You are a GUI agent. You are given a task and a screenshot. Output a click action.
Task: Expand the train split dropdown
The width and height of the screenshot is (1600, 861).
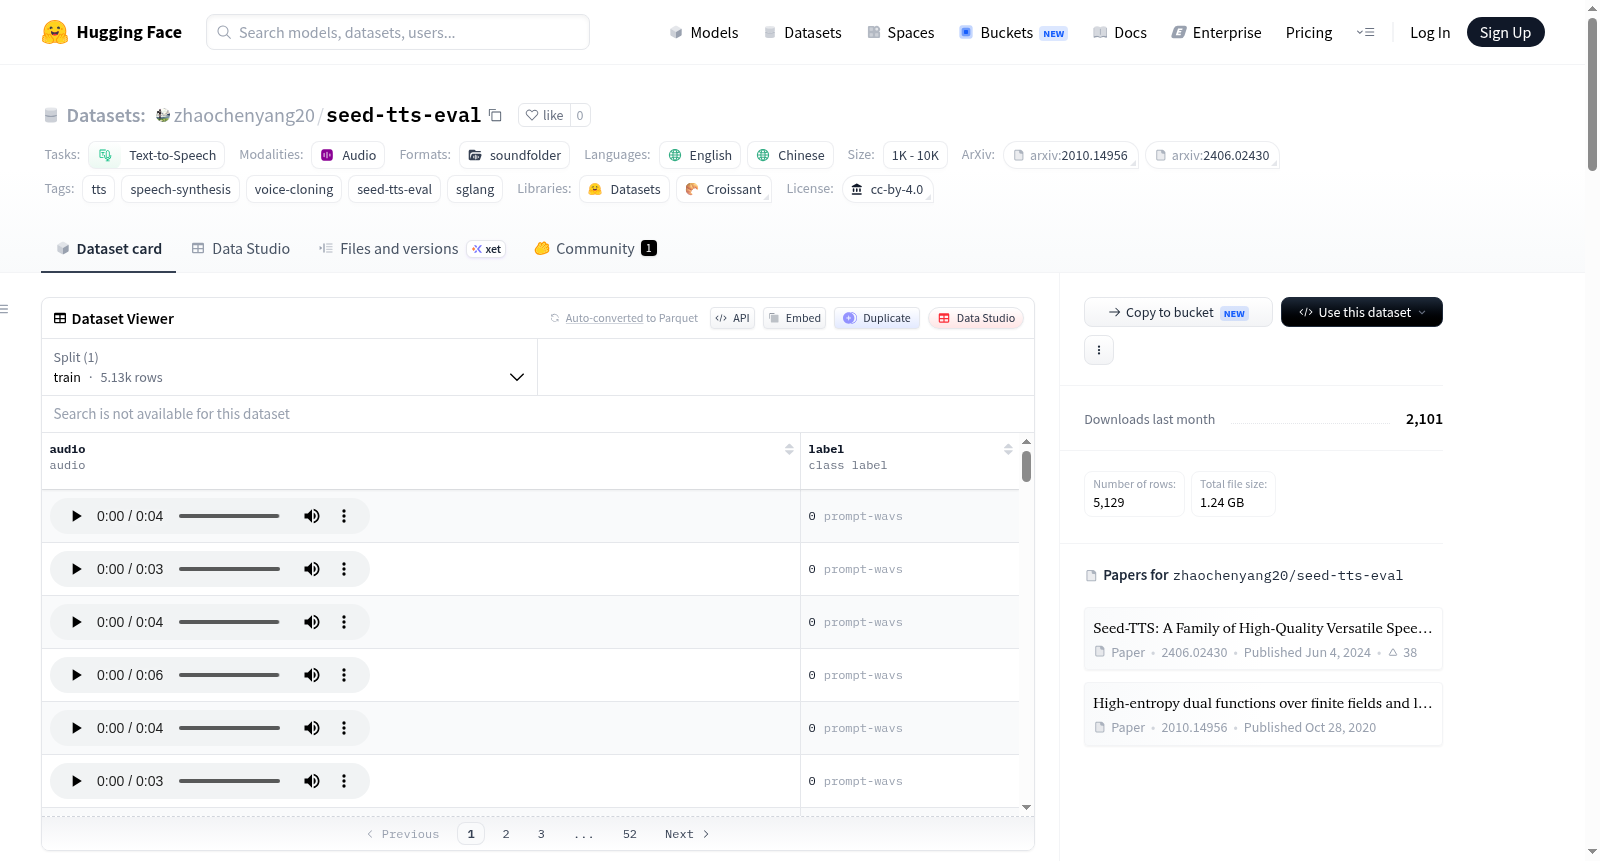289,367
